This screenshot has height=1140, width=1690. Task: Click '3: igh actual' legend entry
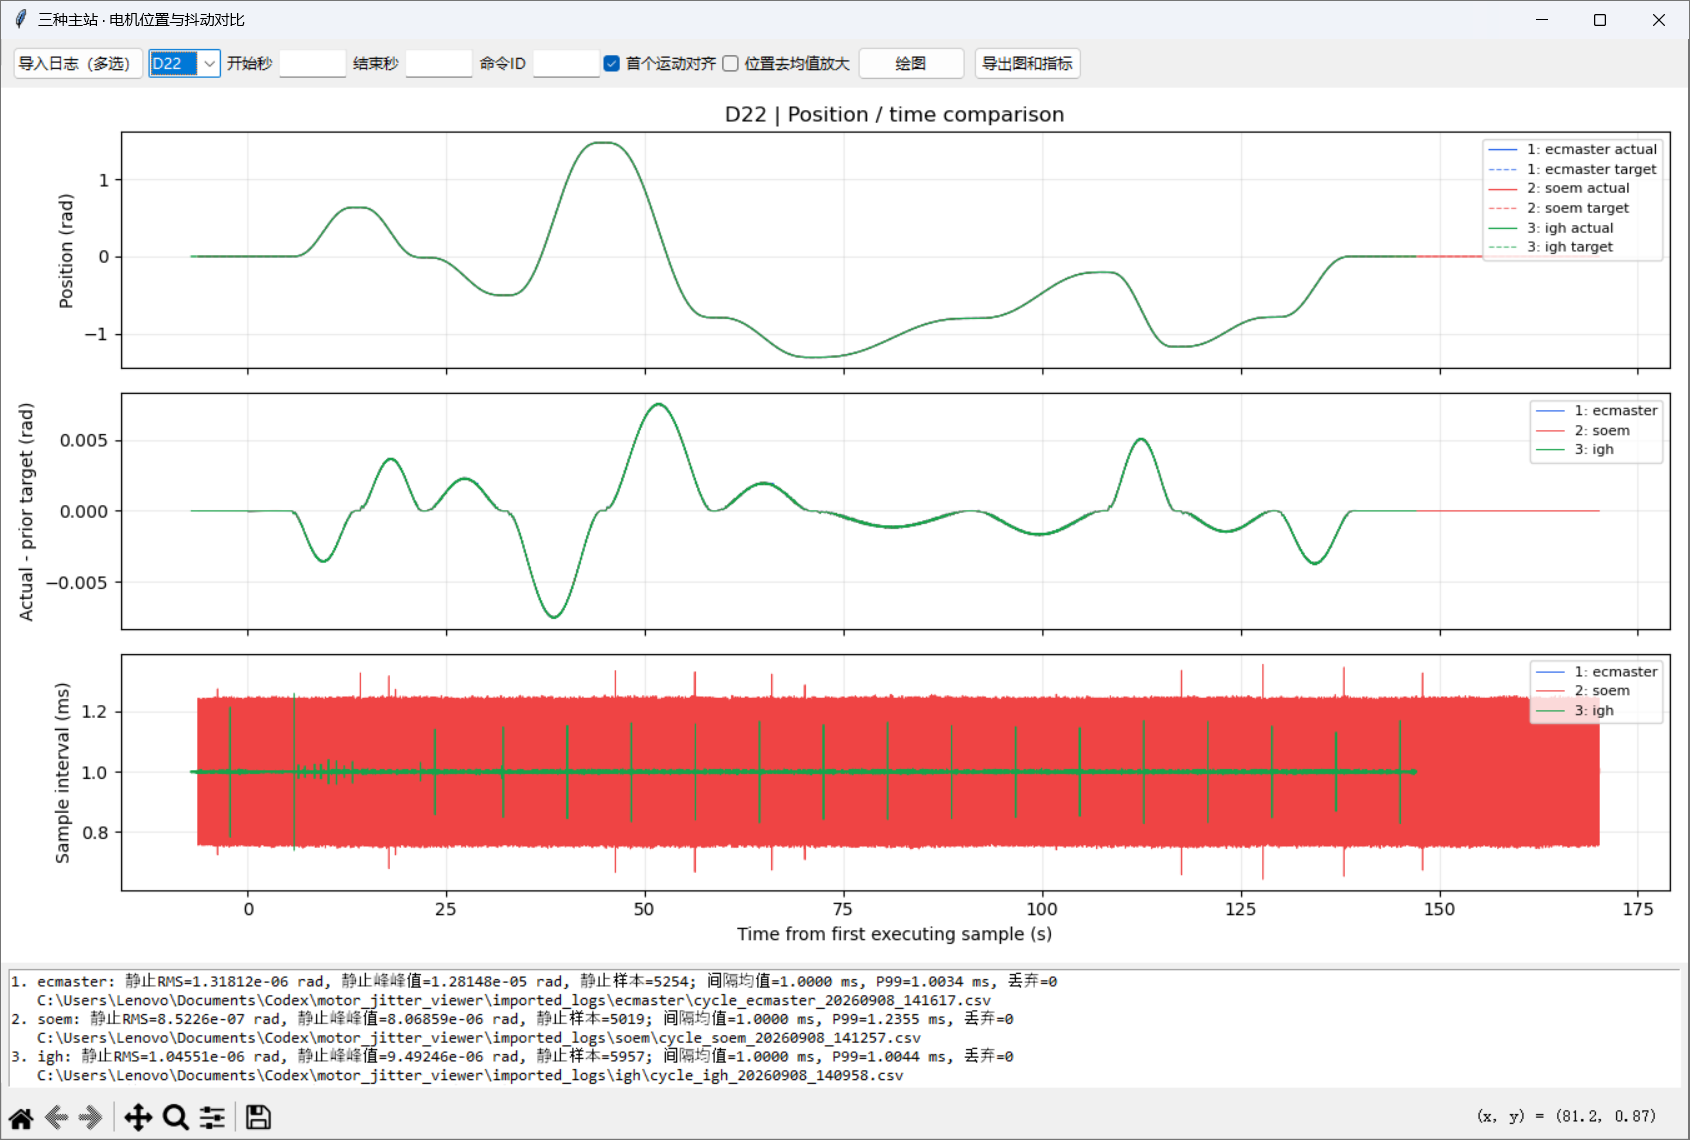tap(1551, 228)
